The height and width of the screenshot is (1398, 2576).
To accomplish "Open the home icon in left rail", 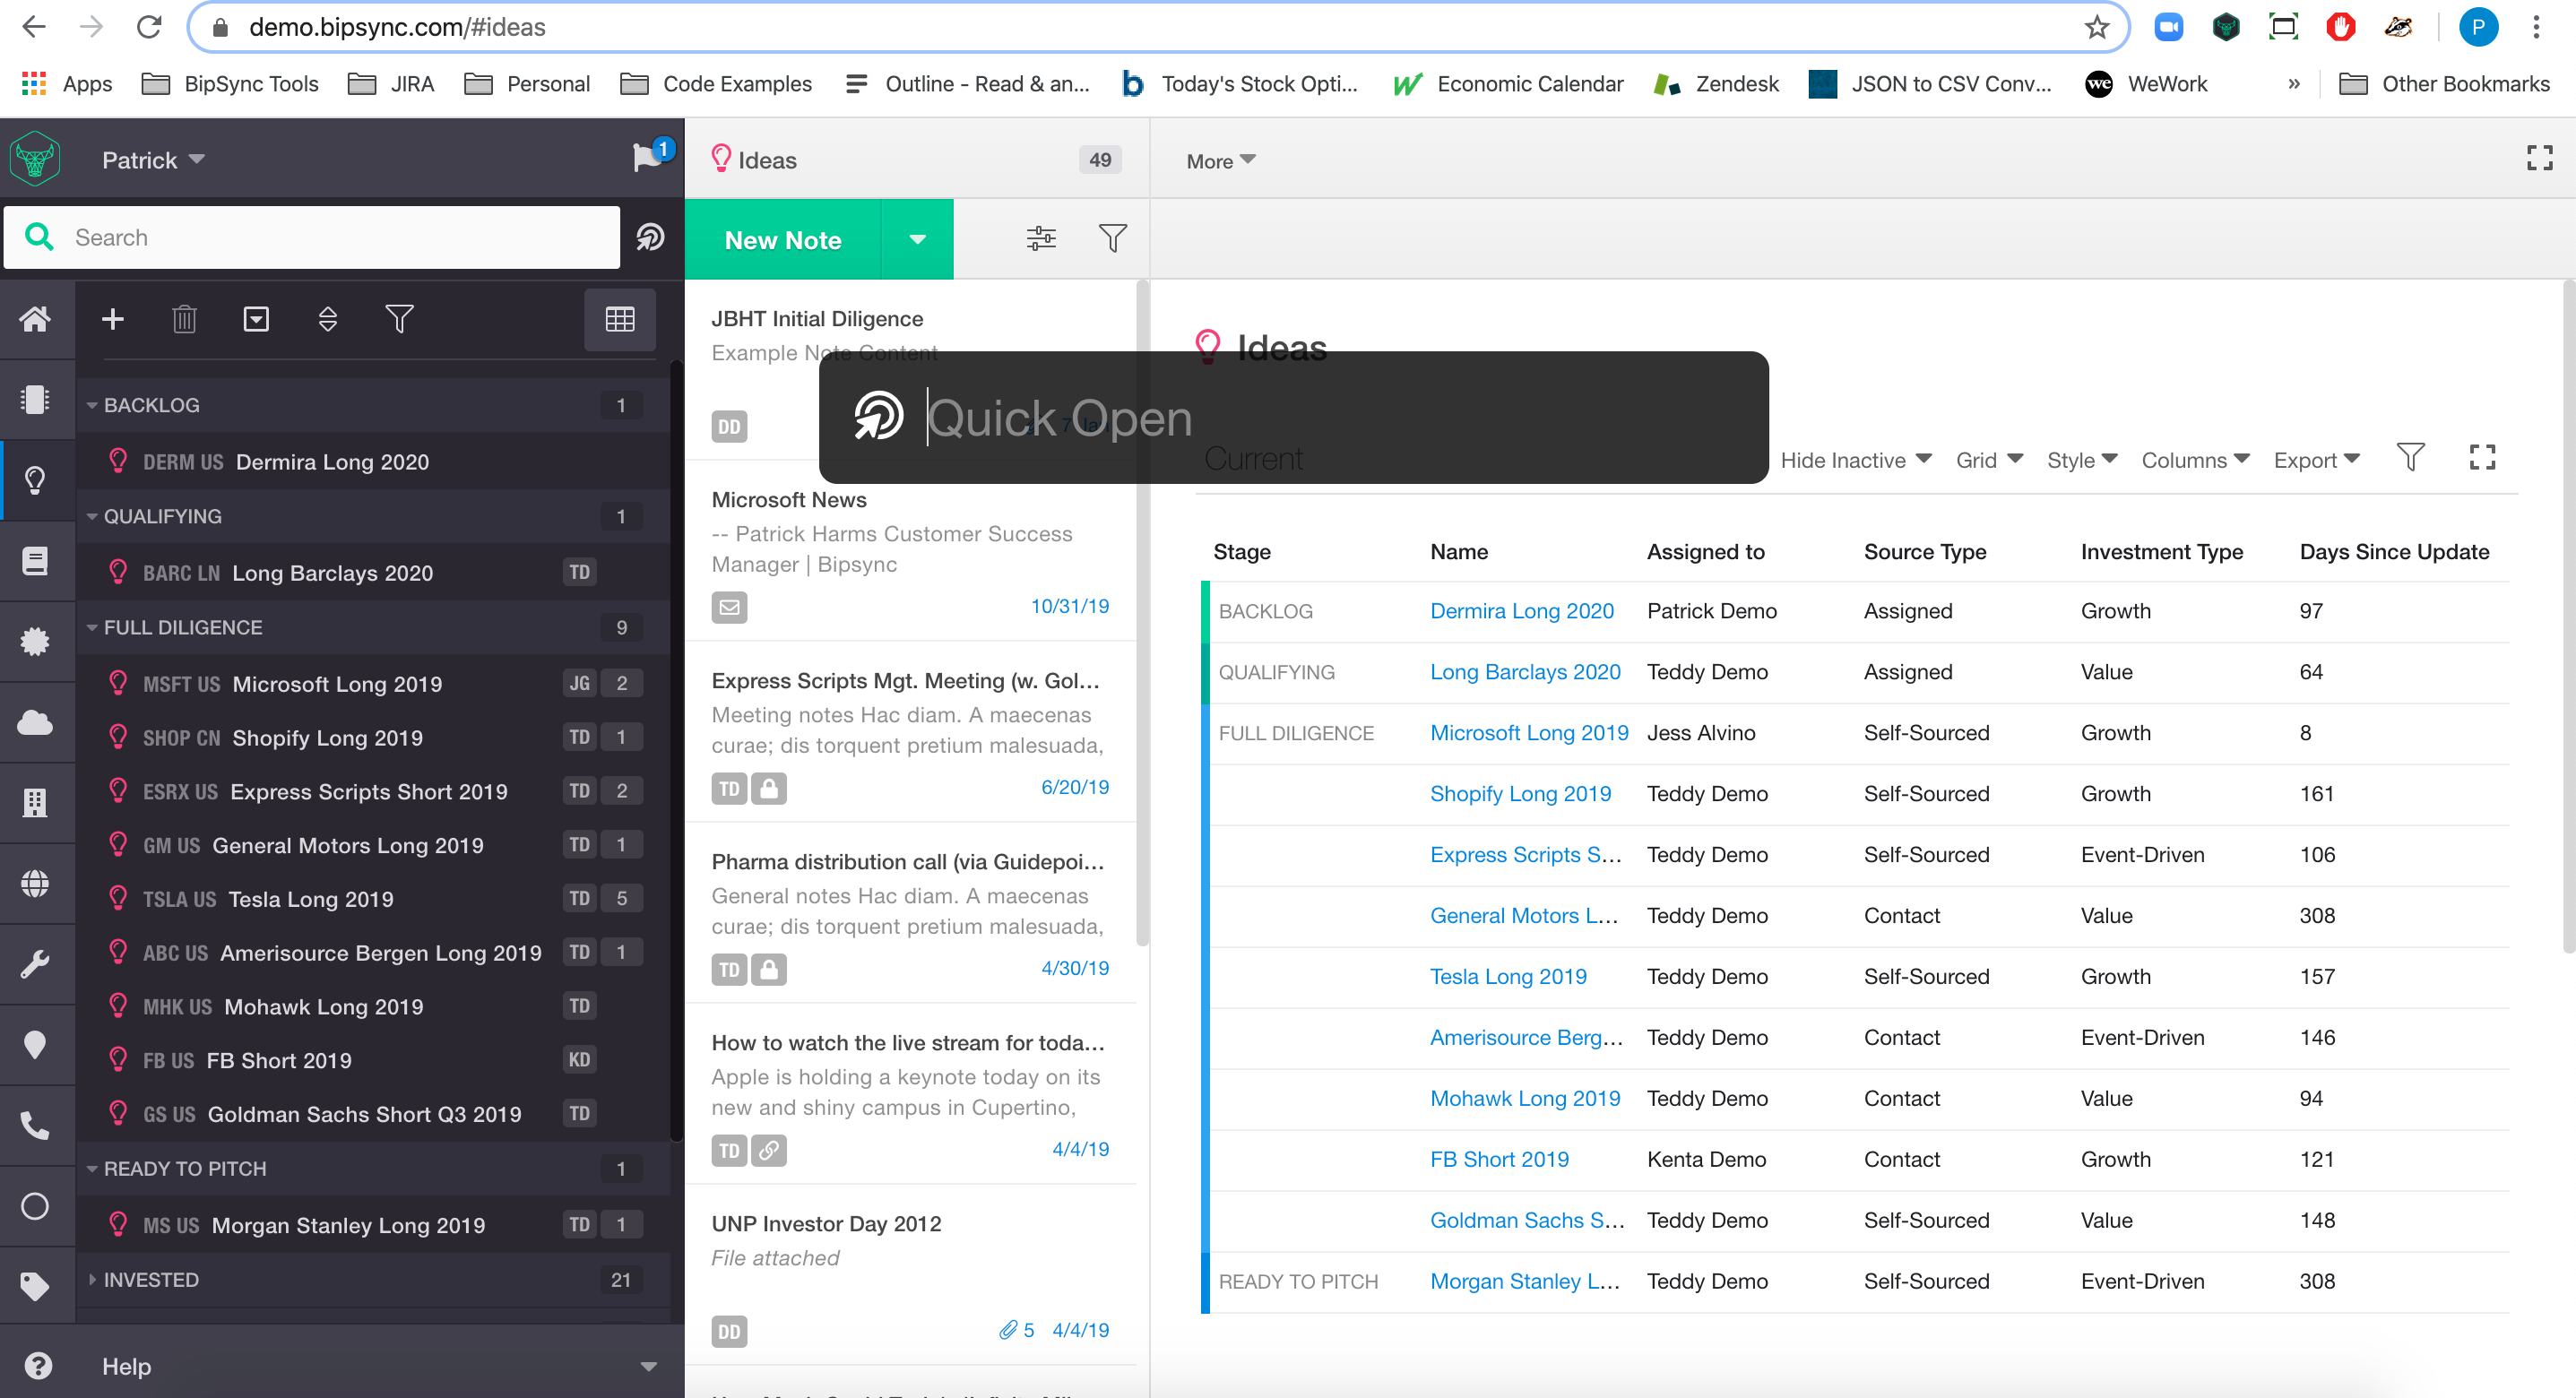I will [x=35, y=319].
